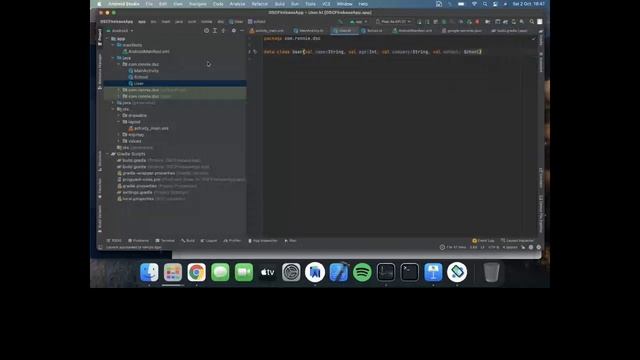Open the Layout Inspector tool window

[x=517, y=241]
